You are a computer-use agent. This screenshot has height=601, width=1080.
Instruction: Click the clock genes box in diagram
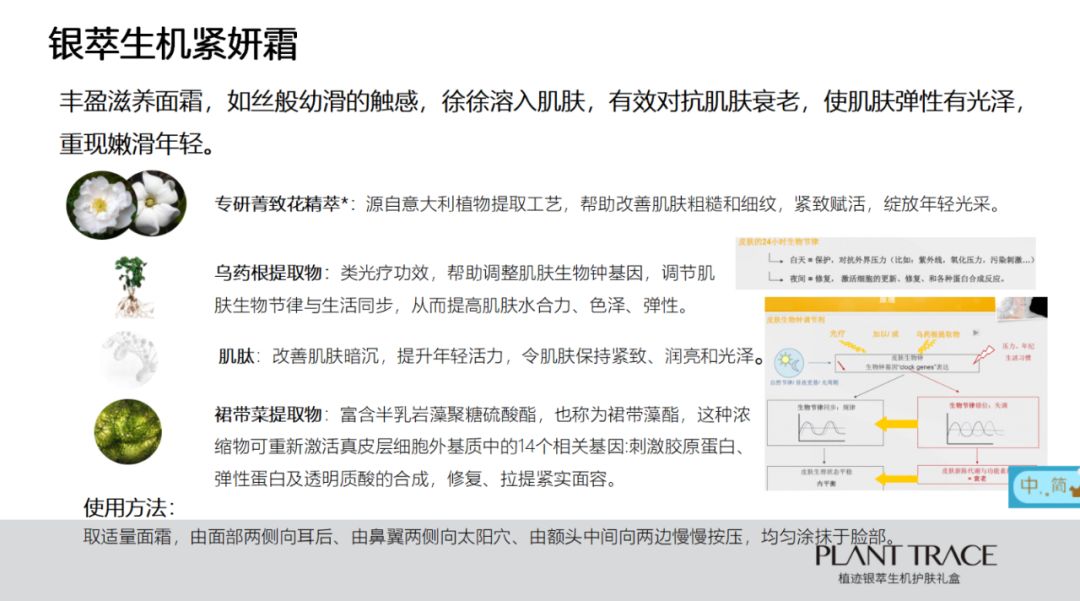(x=906, y=363)
